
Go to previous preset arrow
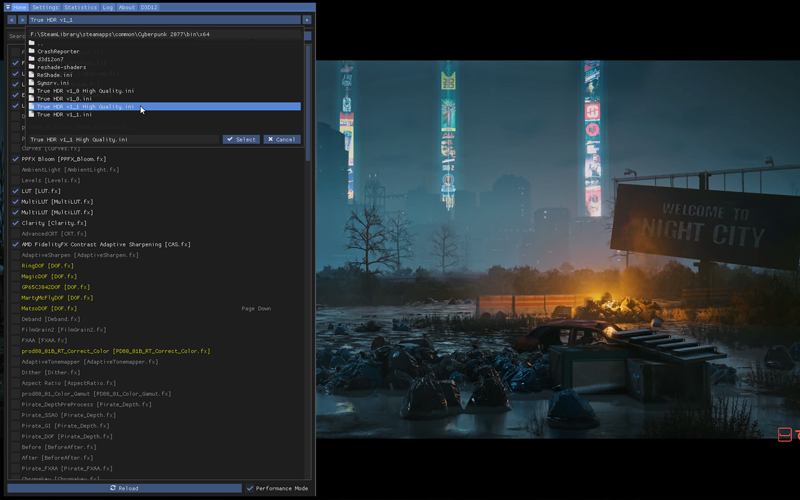click(x=12, y=20)
